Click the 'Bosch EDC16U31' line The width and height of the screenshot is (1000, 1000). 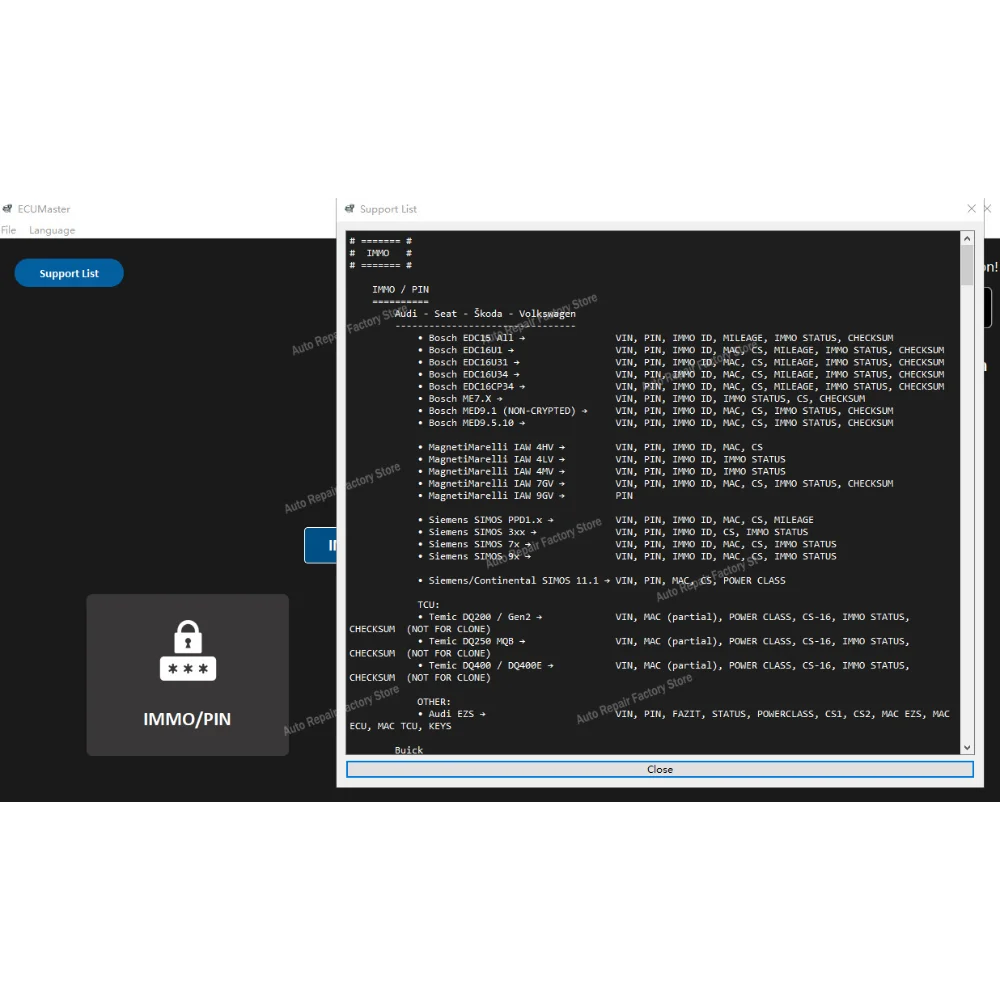681,362
